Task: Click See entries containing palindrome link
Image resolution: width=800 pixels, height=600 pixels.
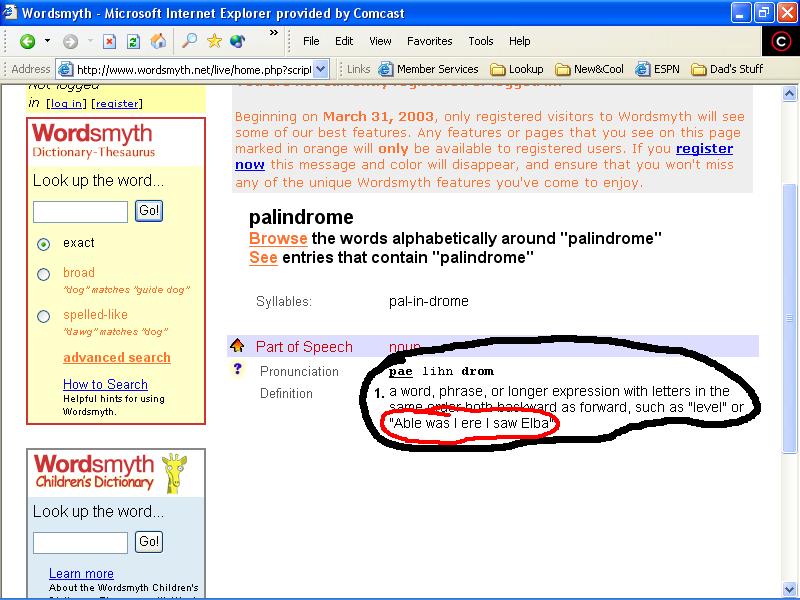Action: click(263, 257)
